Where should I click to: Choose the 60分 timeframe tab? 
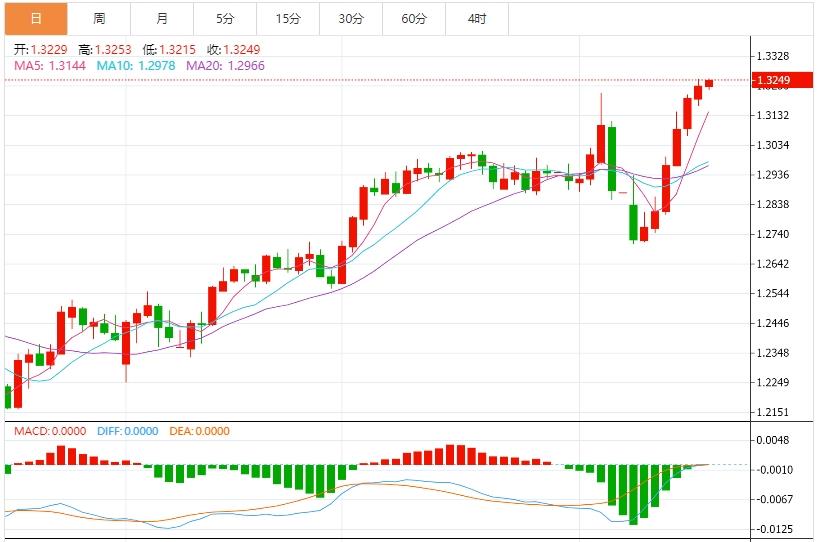[414, 18]
